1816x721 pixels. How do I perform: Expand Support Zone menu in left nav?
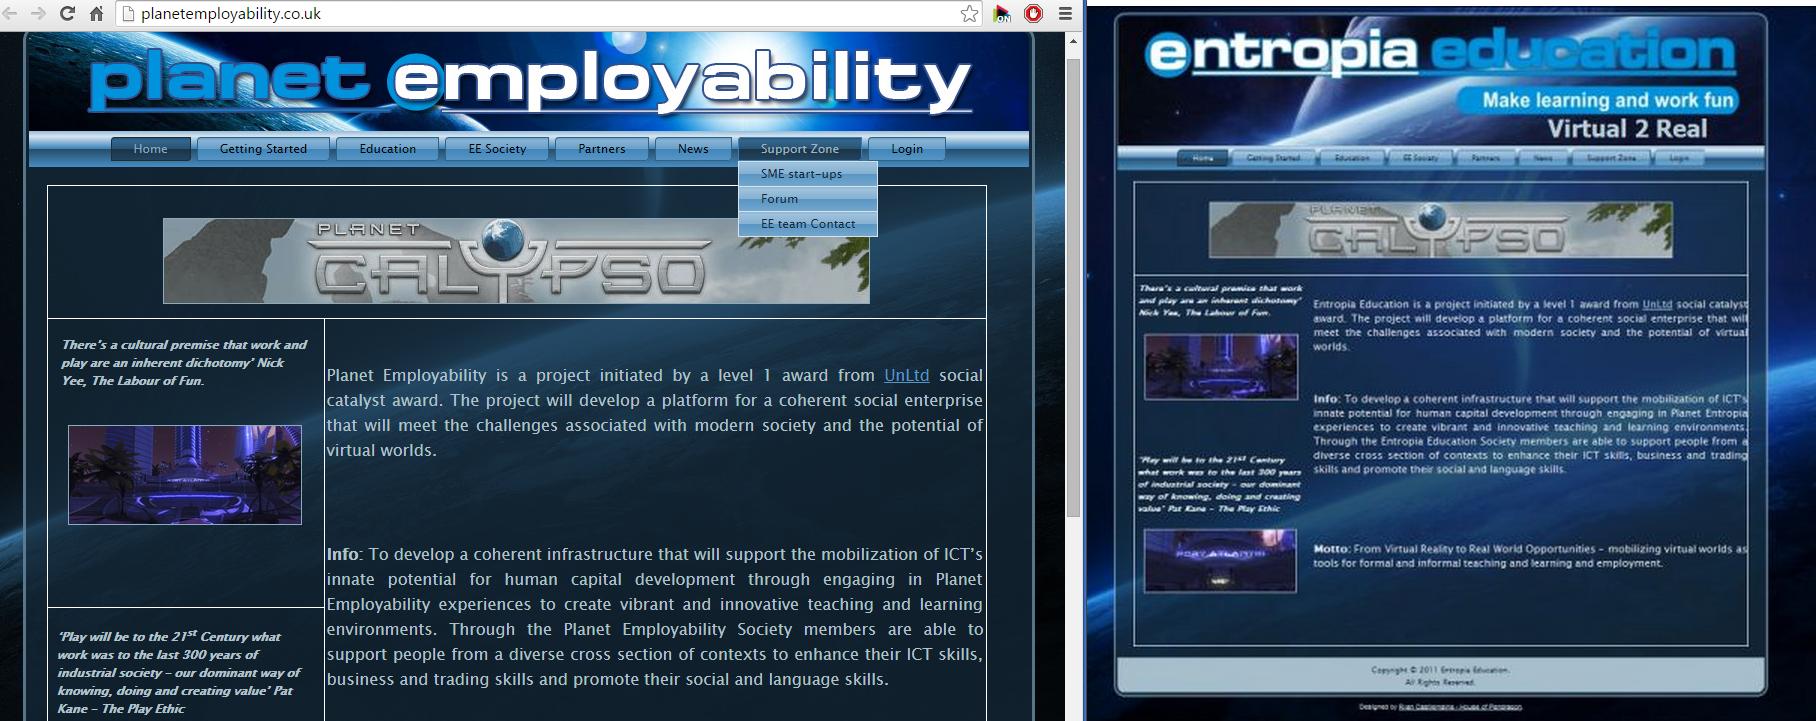(x=799, y=149)
